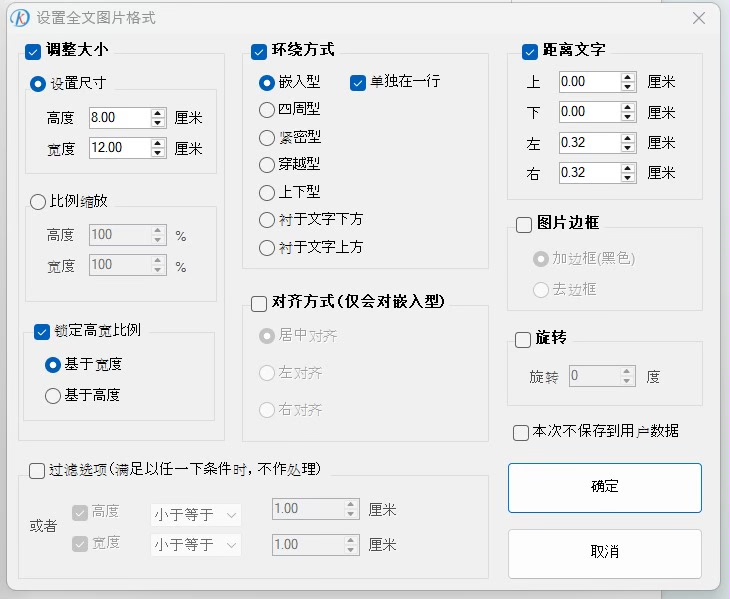Select 居中对齐 alignment option
730x599 pixels.
click(x=267, y=336)
